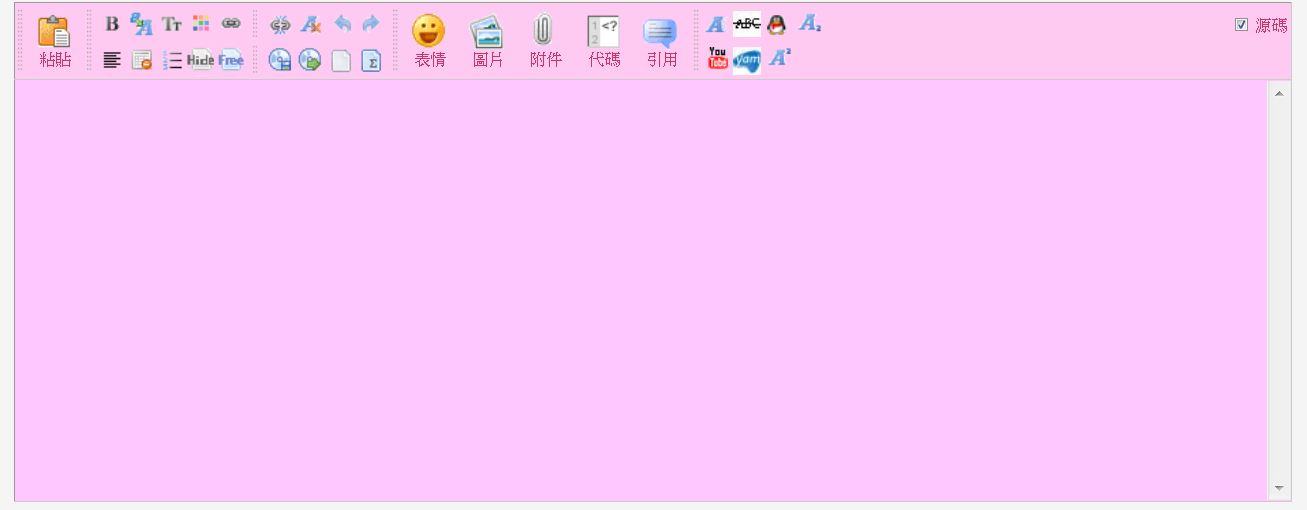Image resolution: width=1307 pixels, height=510 pixels.
Task: Apply superscript with the A² icon
Action: pyautogui.click(x=779, y=59)
